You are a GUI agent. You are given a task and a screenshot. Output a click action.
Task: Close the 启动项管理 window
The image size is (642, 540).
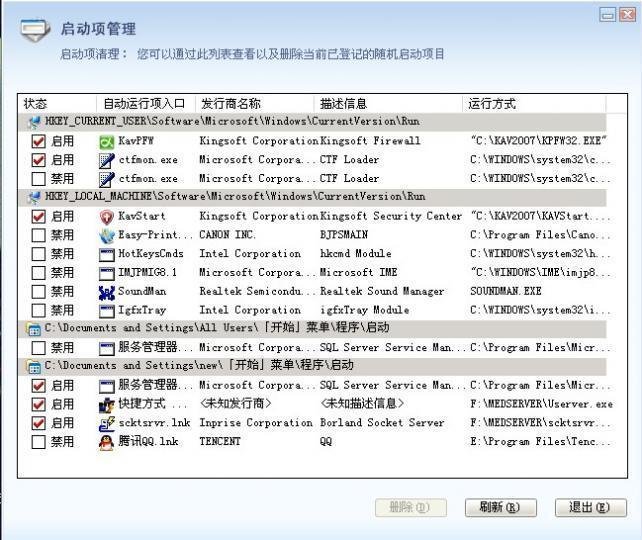tap(628, 15)
